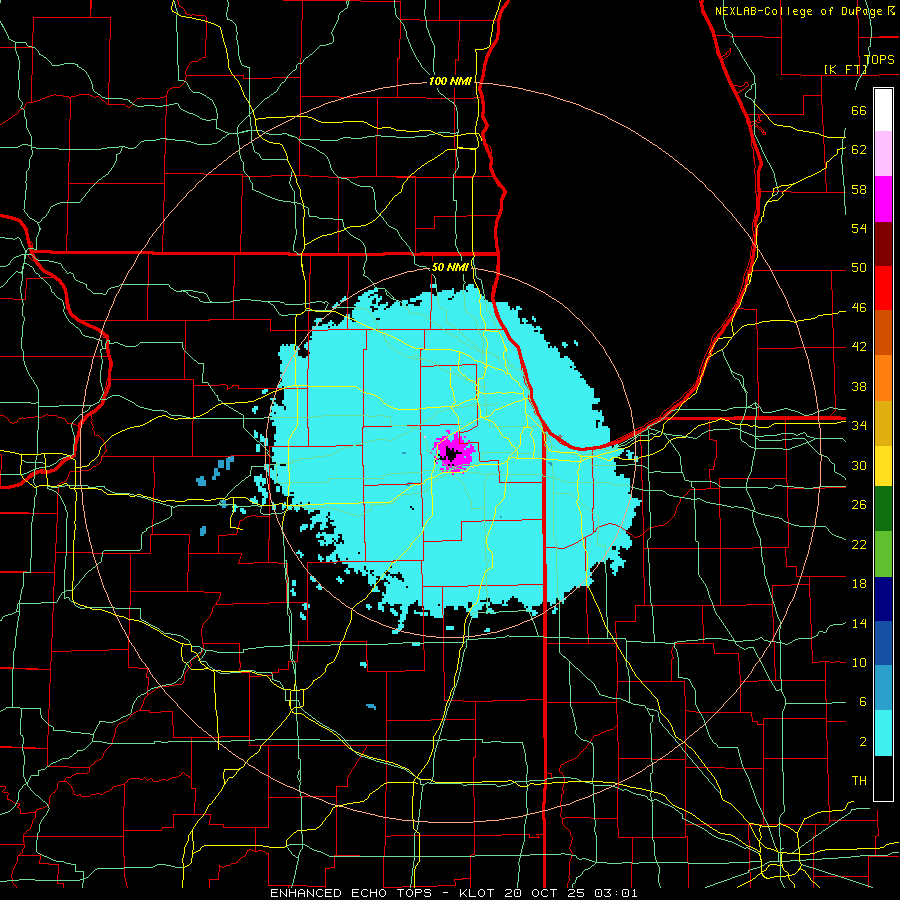900x900 pixels.
Task: Select the "58" scale label
Action: (x=859, y=189)
